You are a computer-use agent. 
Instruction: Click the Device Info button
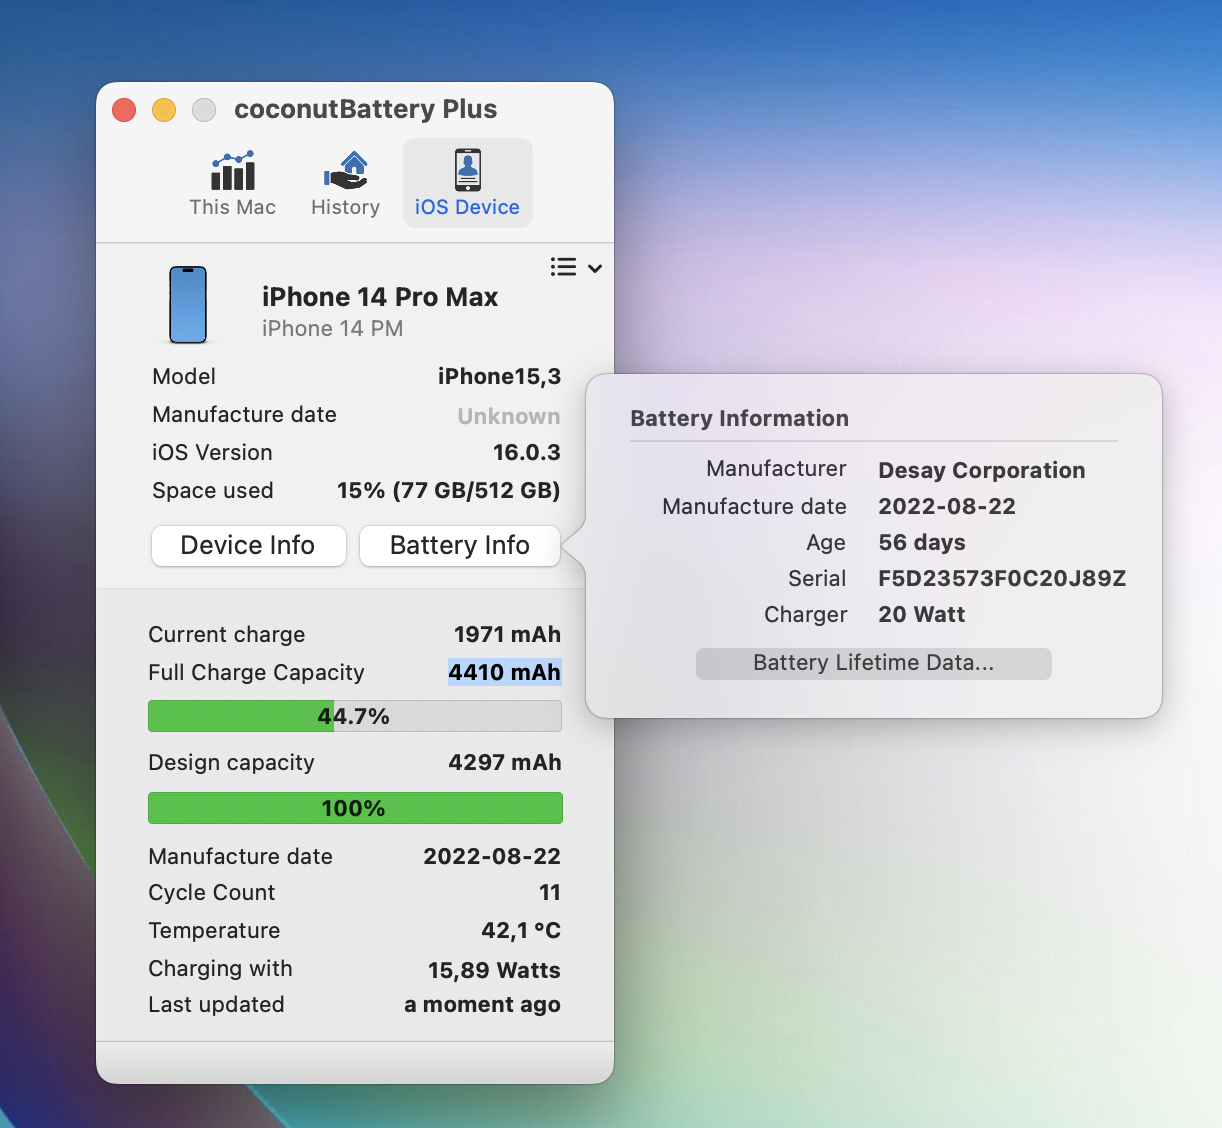pos(248,546)
